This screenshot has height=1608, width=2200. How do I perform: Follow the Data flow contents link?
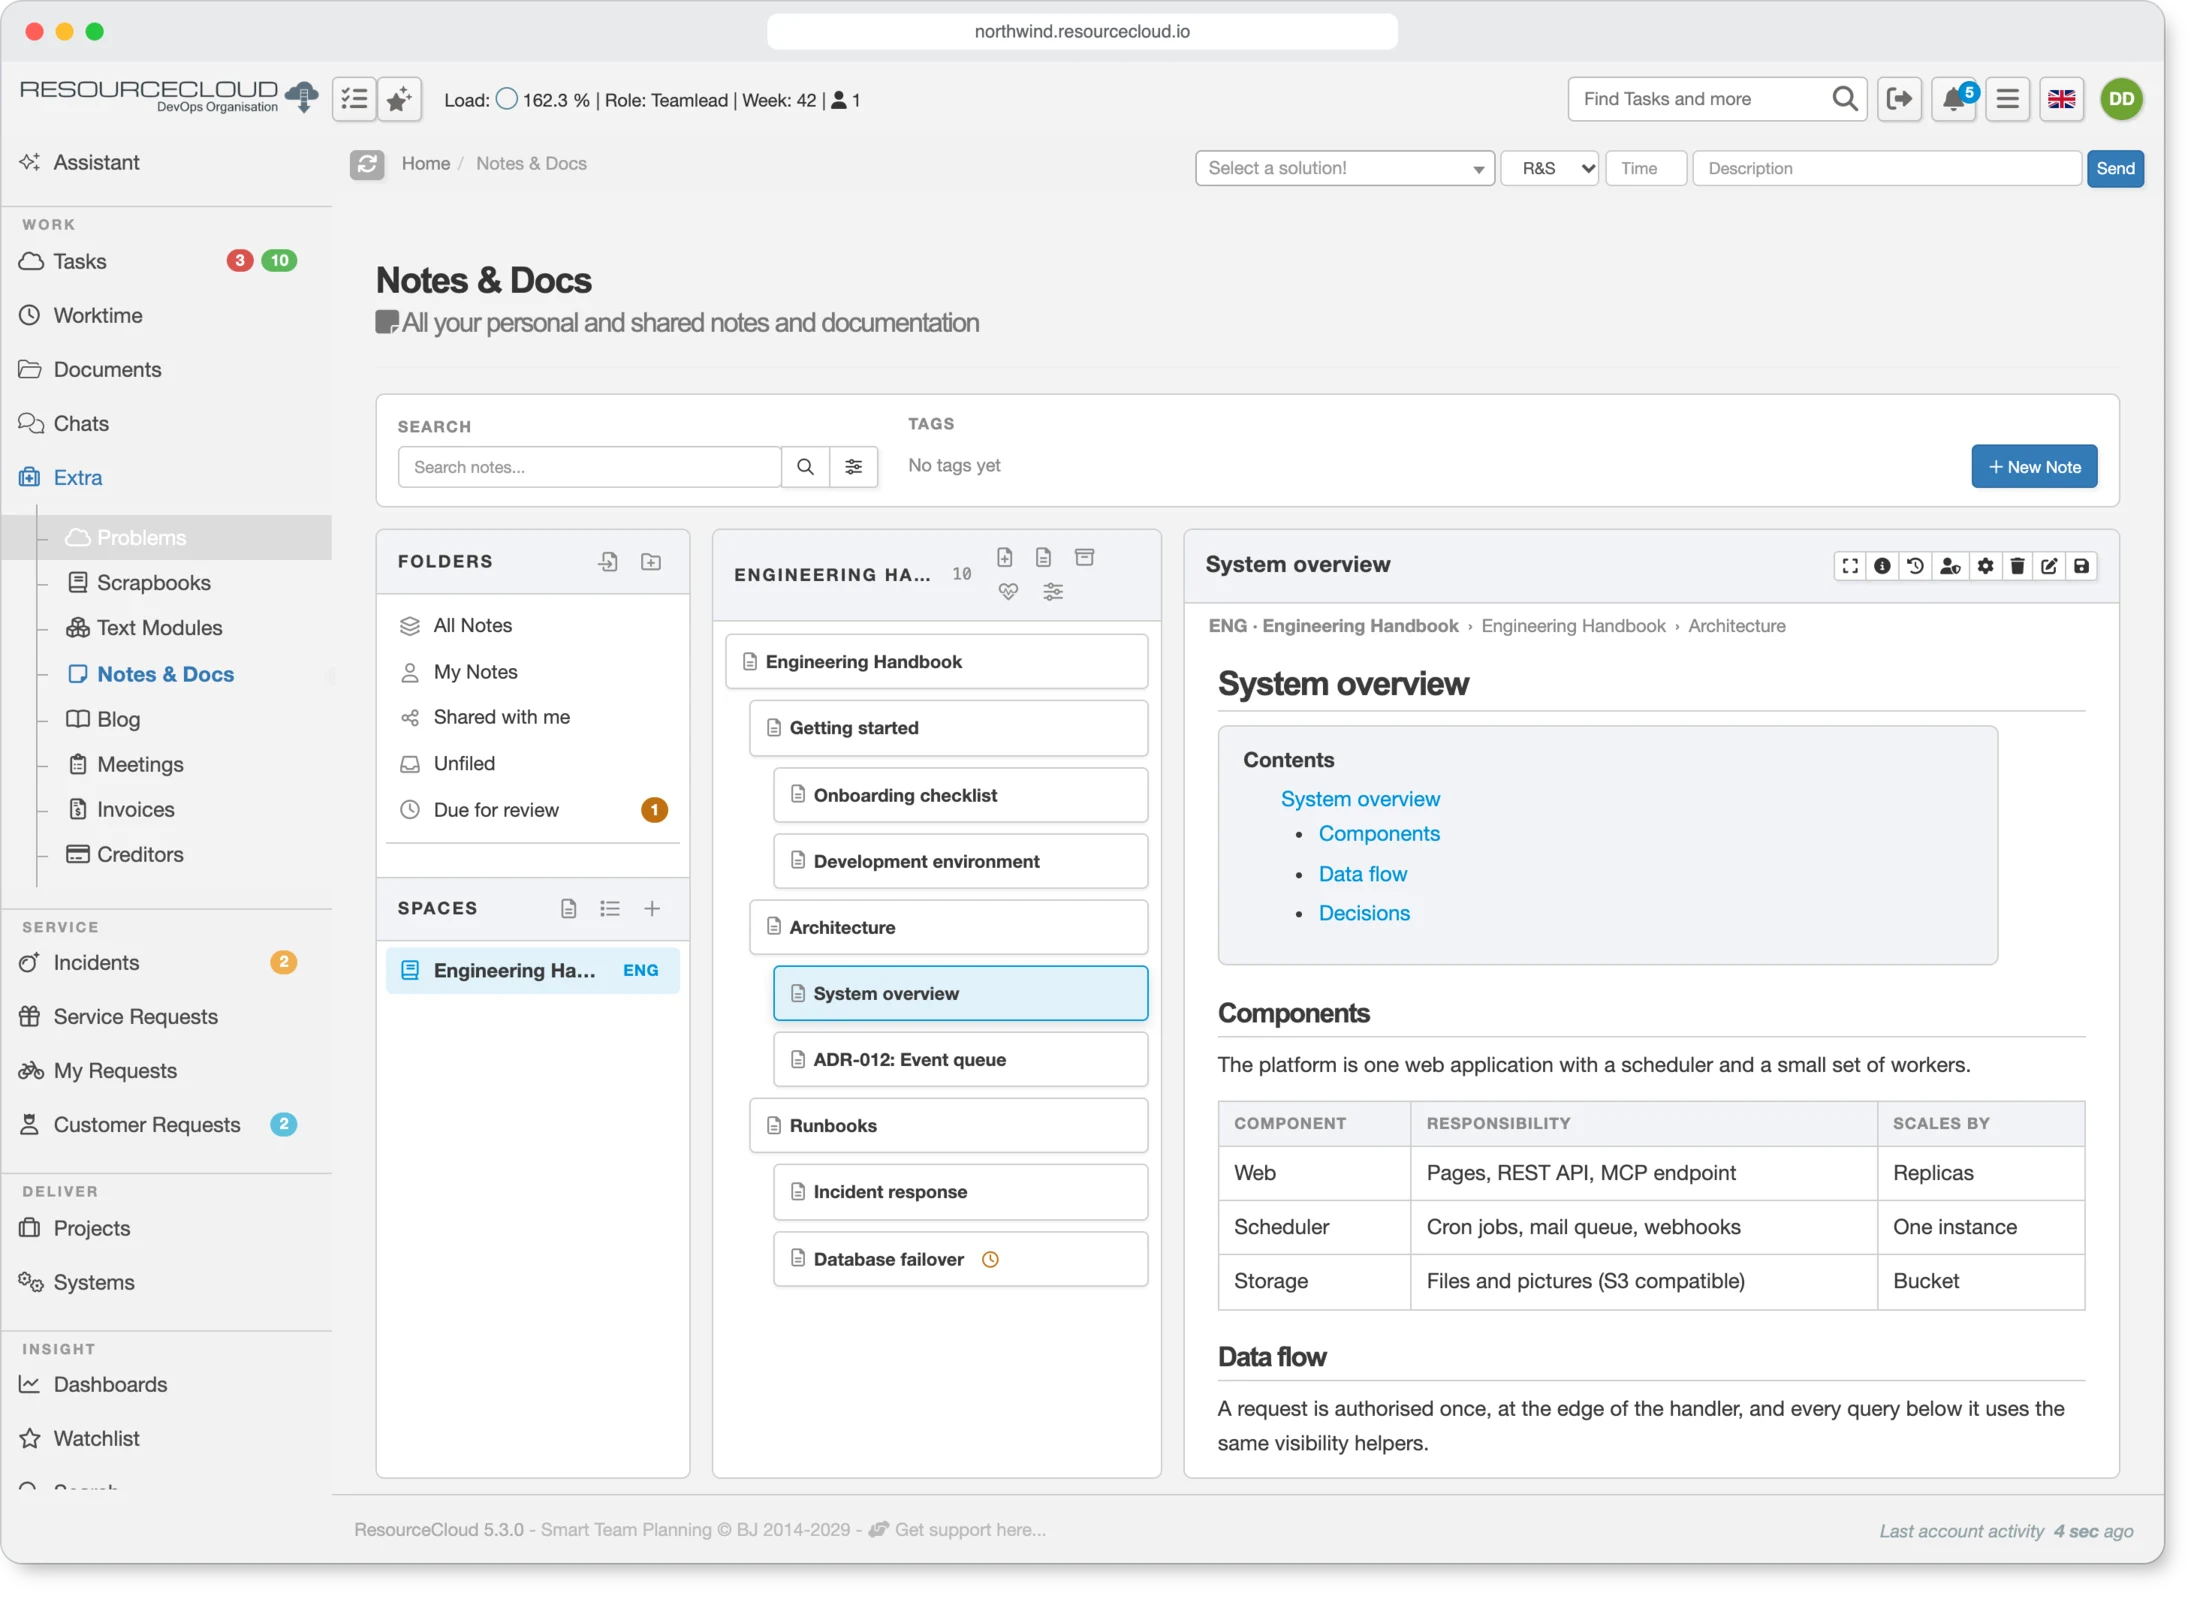coord(1362,873)
